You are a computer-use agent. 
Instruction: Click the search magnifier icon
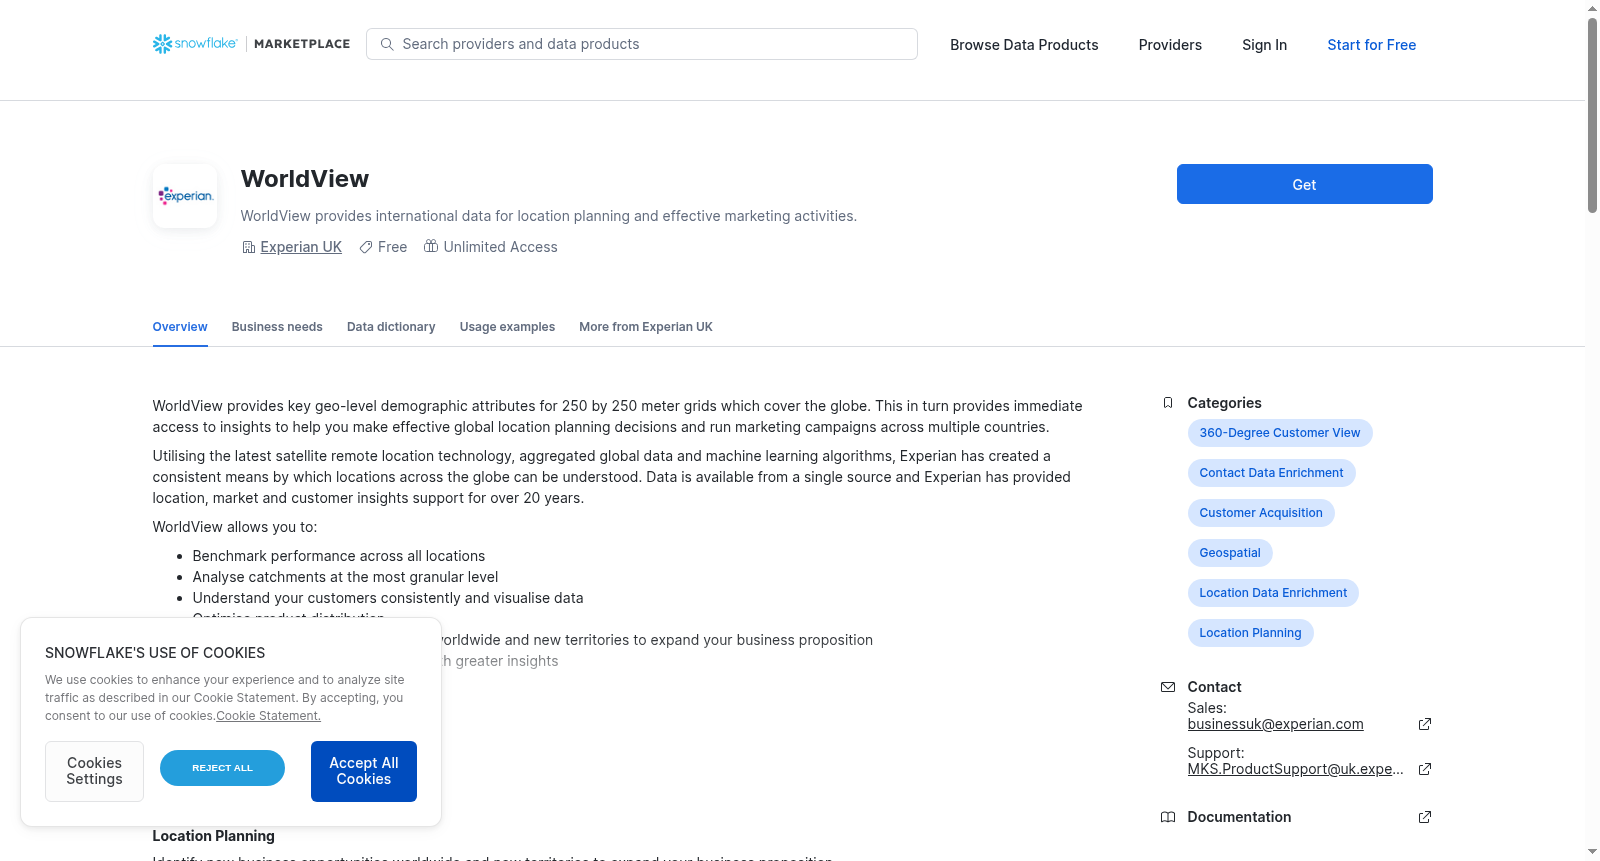387,44
